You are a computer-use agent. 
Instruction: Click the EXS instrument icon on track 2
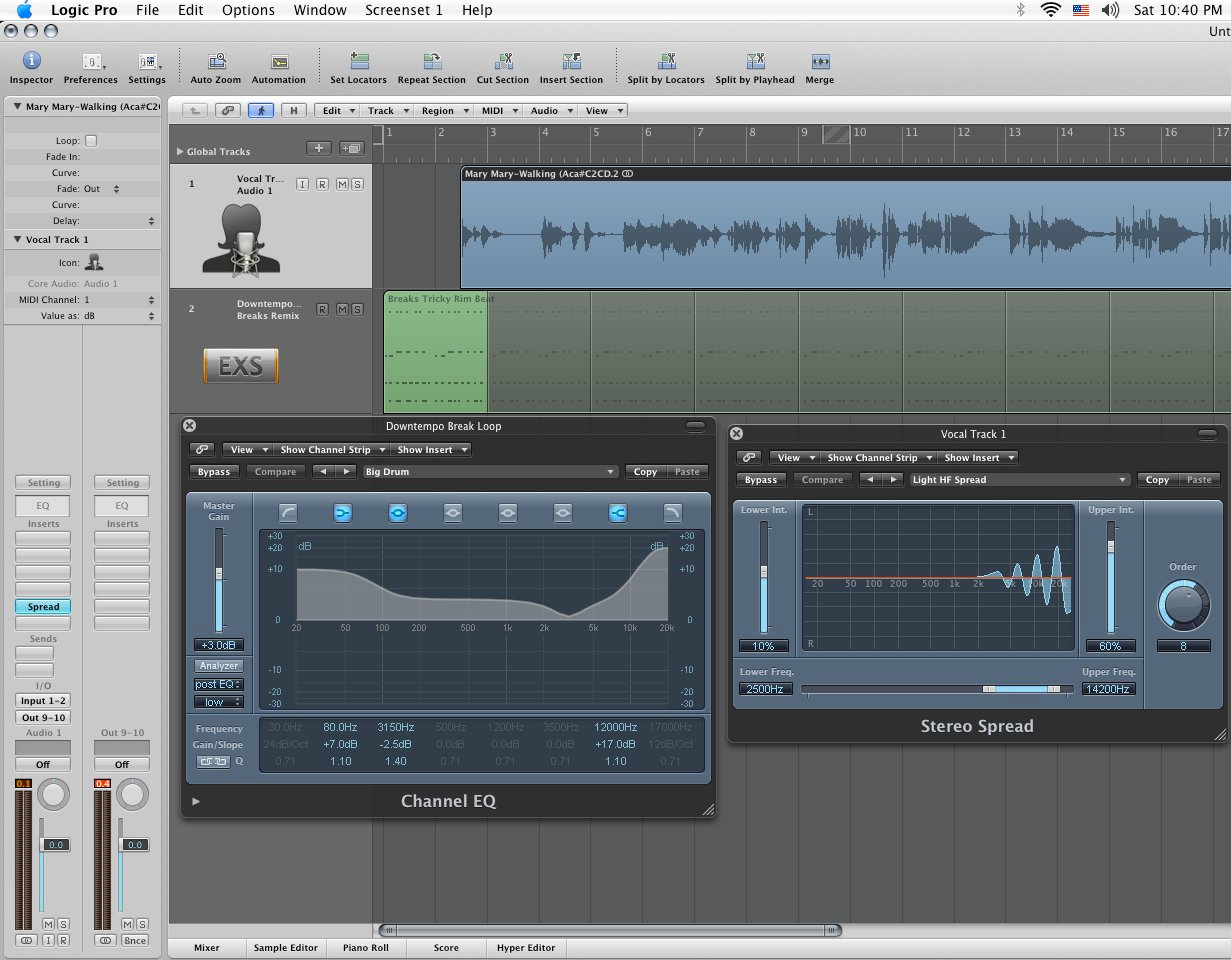pos(240,366)
